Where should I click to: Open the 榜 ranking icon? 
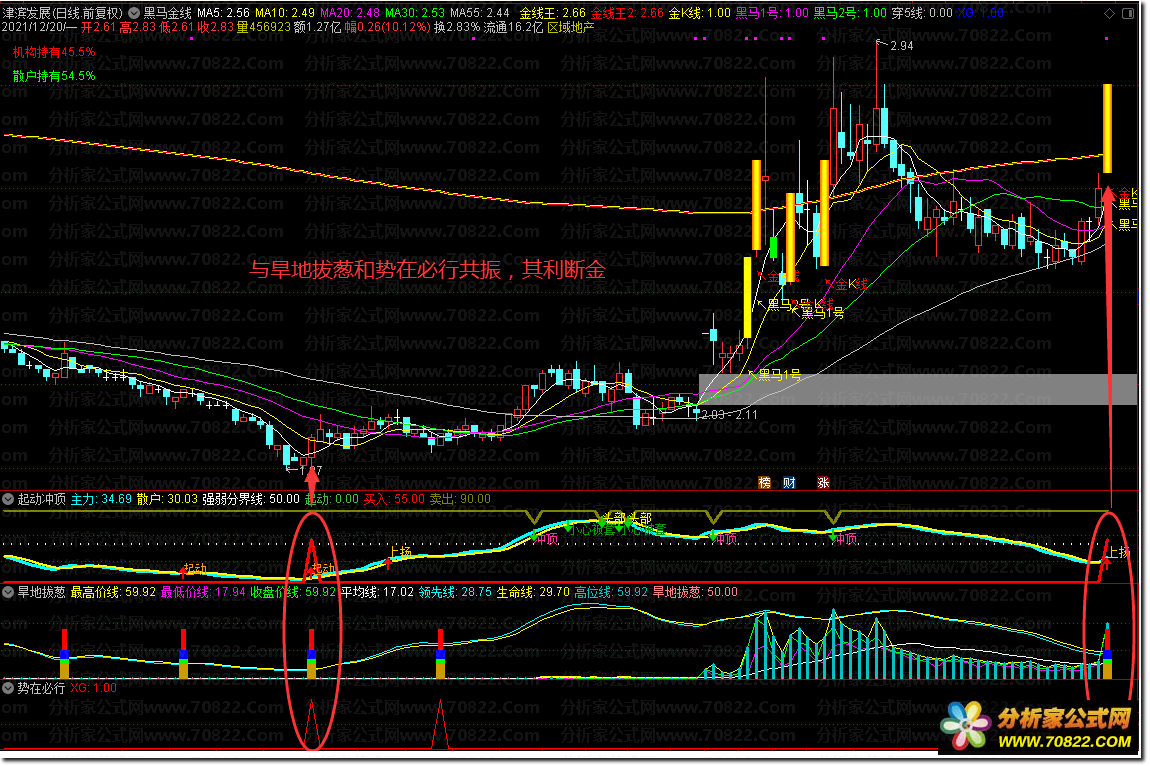tap(765, 482)
